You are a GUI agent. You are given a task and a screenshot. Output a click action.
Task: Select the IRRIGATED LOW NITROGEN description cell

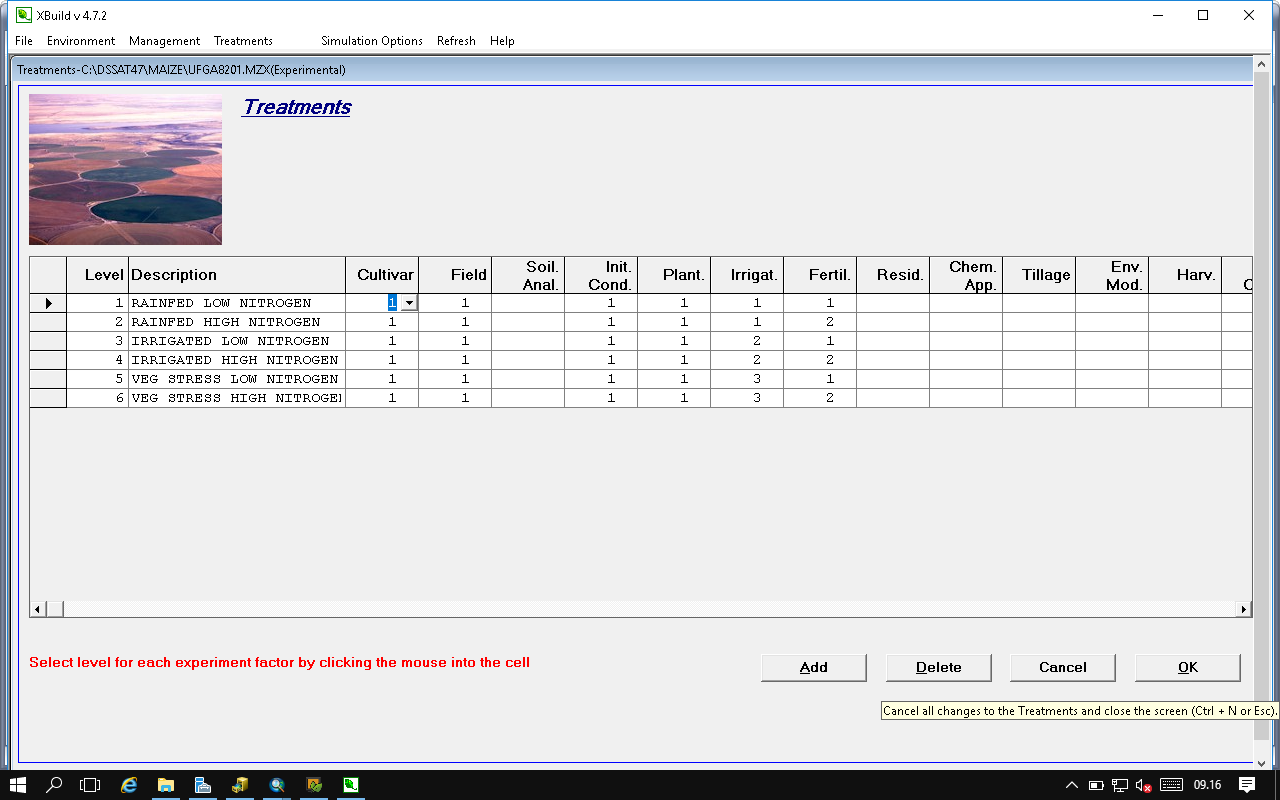[236, 341]
